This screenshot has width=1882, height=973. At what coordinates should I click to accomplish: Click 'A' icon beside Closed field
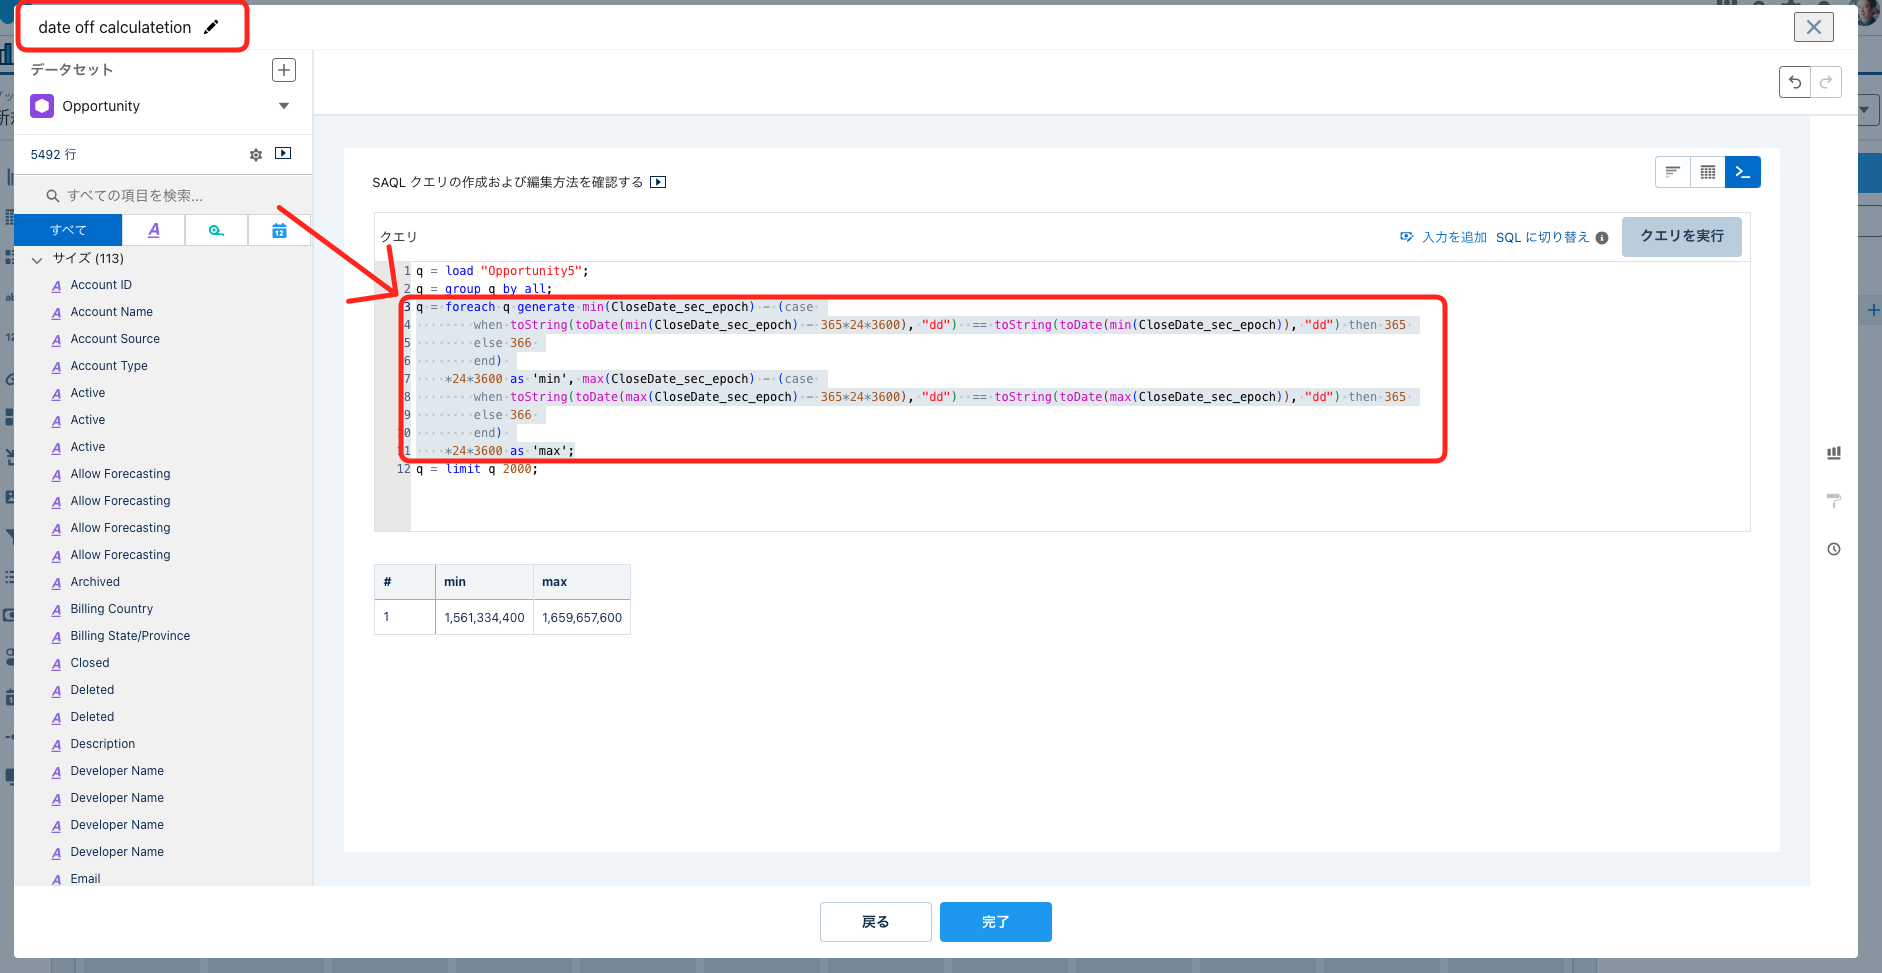coord(56,664)
